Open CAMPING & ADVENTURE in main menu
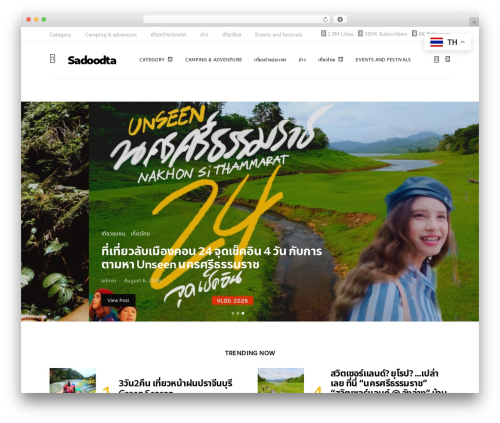 (x=213, y=60)
